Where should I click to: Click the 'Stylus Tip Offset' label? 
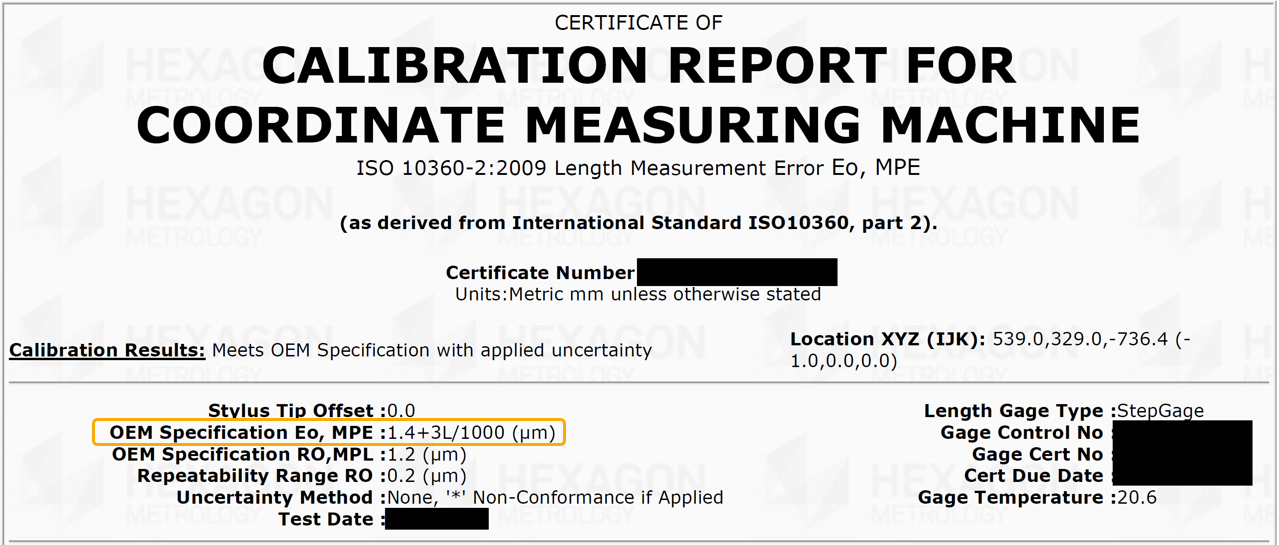297,411
